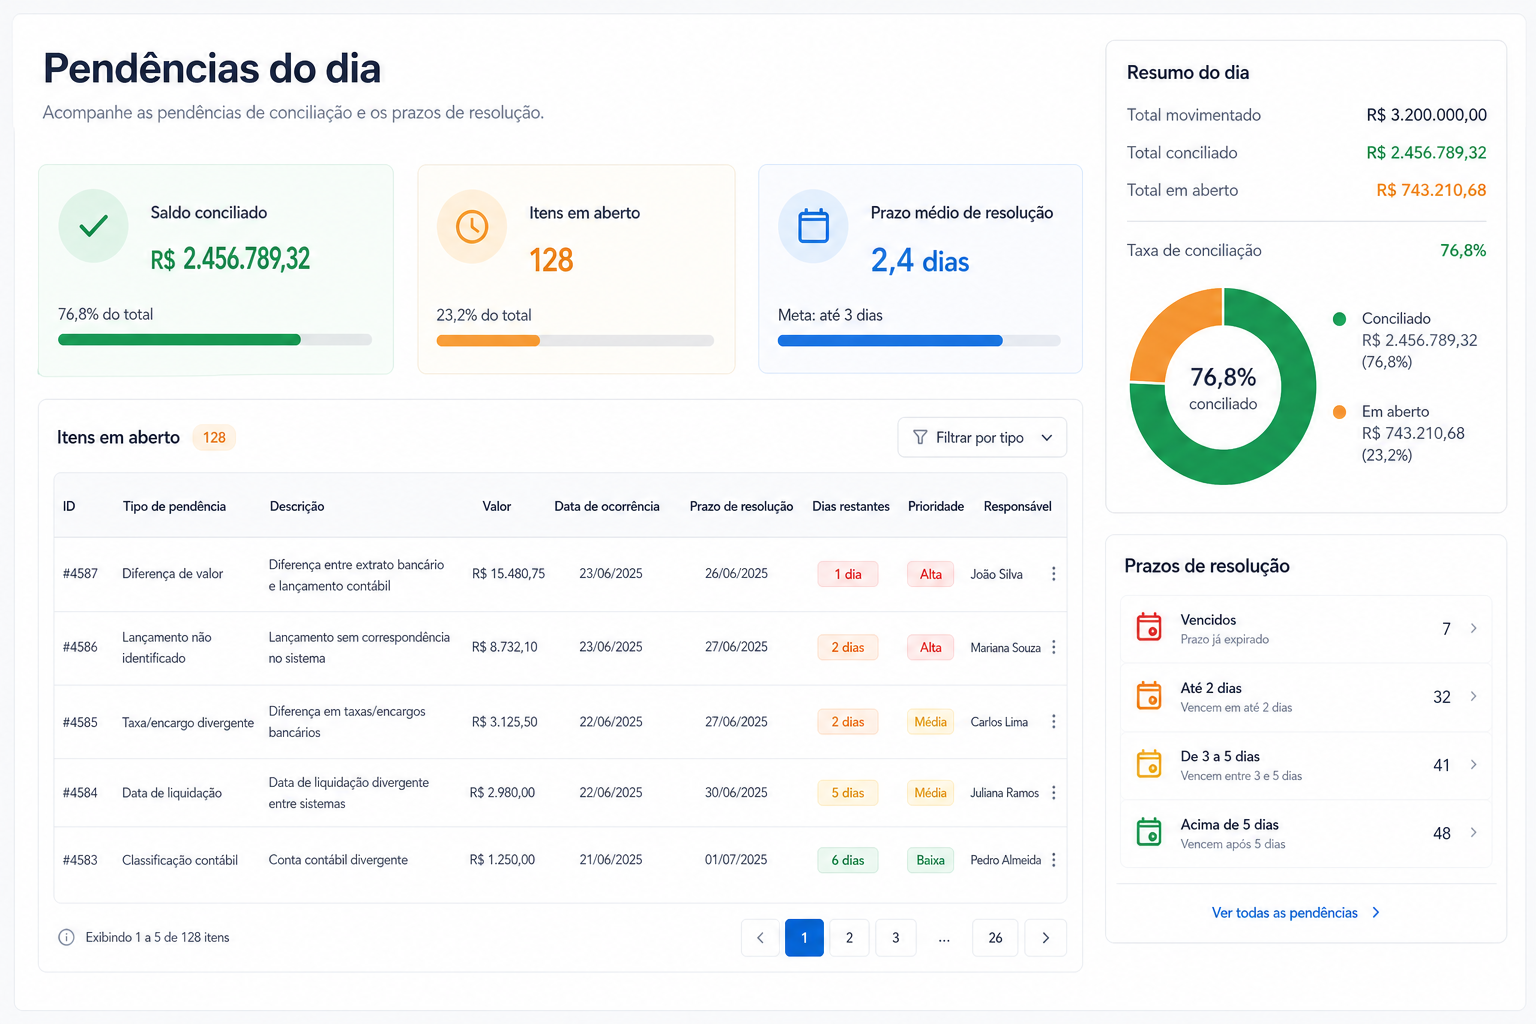The width and height of the screenshot is (1536, 1024).
Task: Go to the previous page with left arrow
Action: 760,937
